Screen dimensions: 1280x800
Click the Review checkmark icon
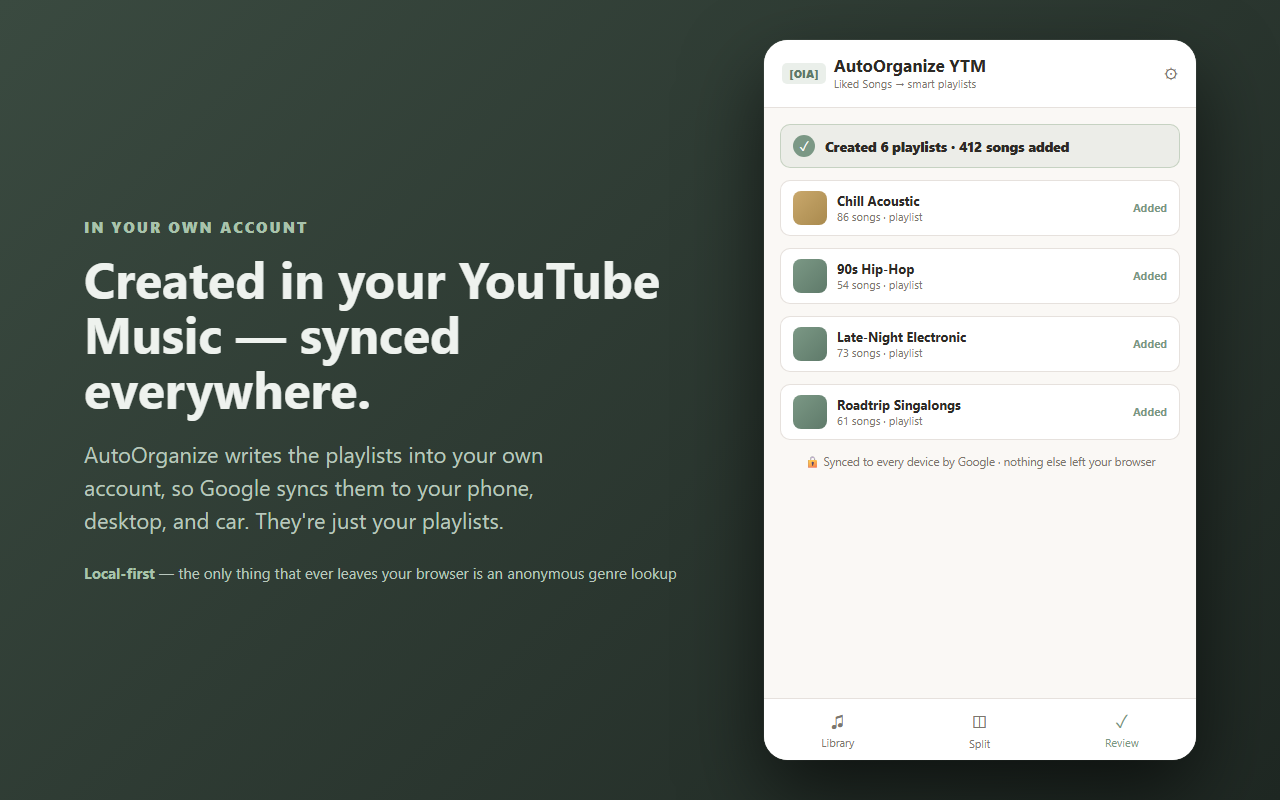[1122, 721]
